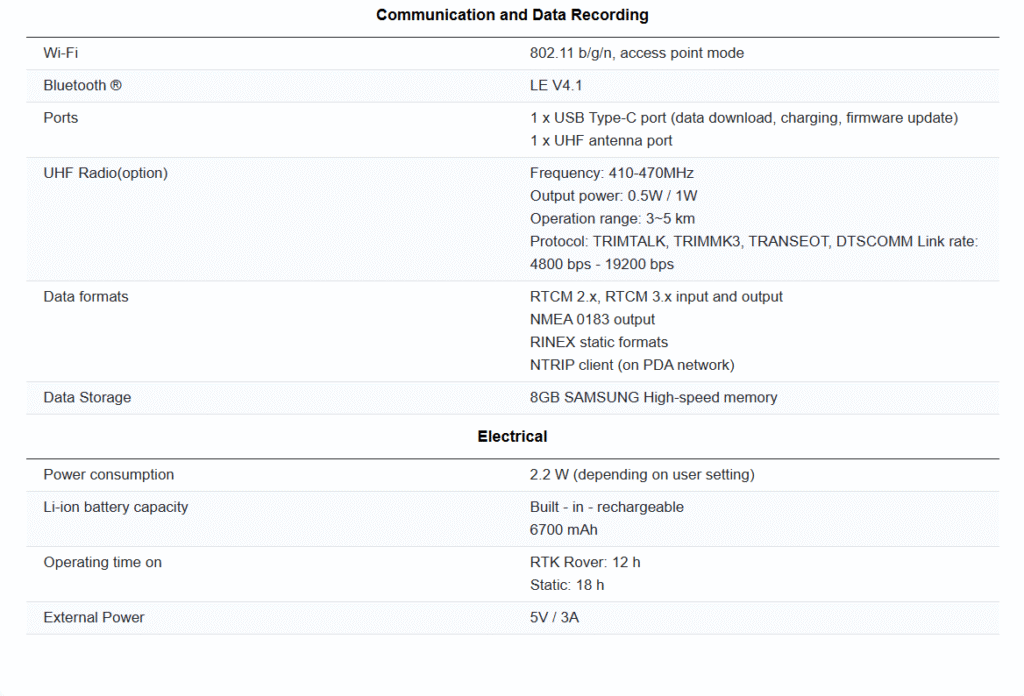
Task: Click the RTK Rover: 12 h line
Action: click(x=585, y=562)
